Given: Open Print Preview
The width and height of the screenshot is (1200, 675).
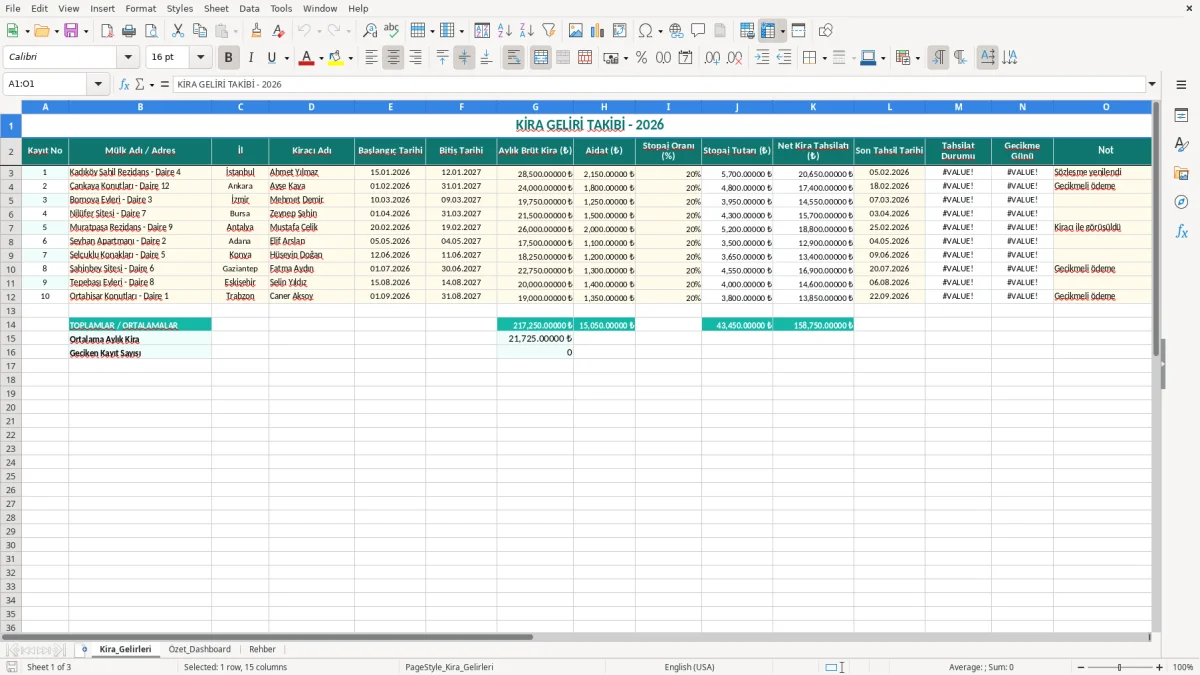Looking at the screenshot, I should [151, 31].
